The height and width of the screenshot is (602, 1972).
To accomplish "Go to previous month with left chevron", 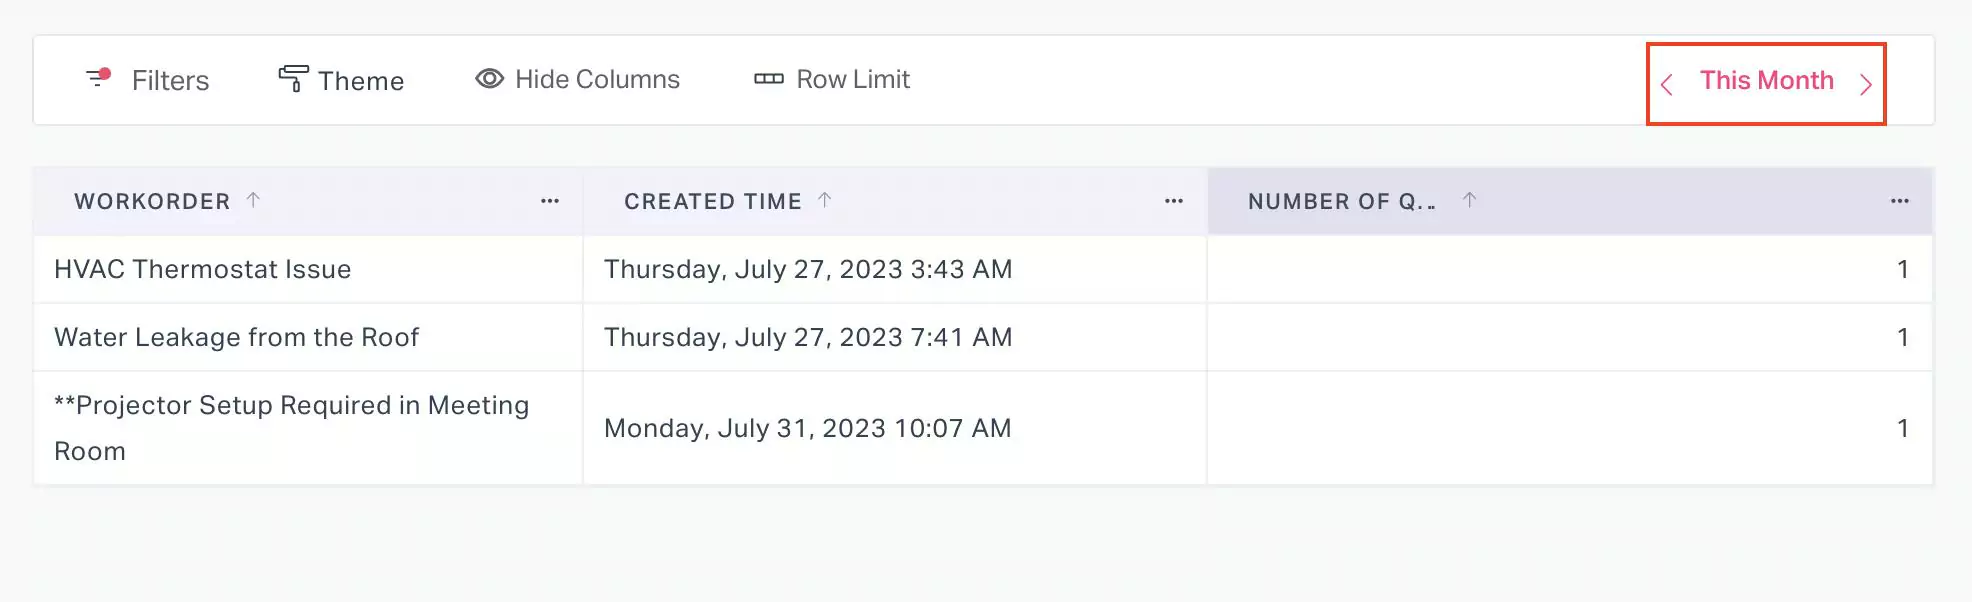I will (x=1666, y=85).
